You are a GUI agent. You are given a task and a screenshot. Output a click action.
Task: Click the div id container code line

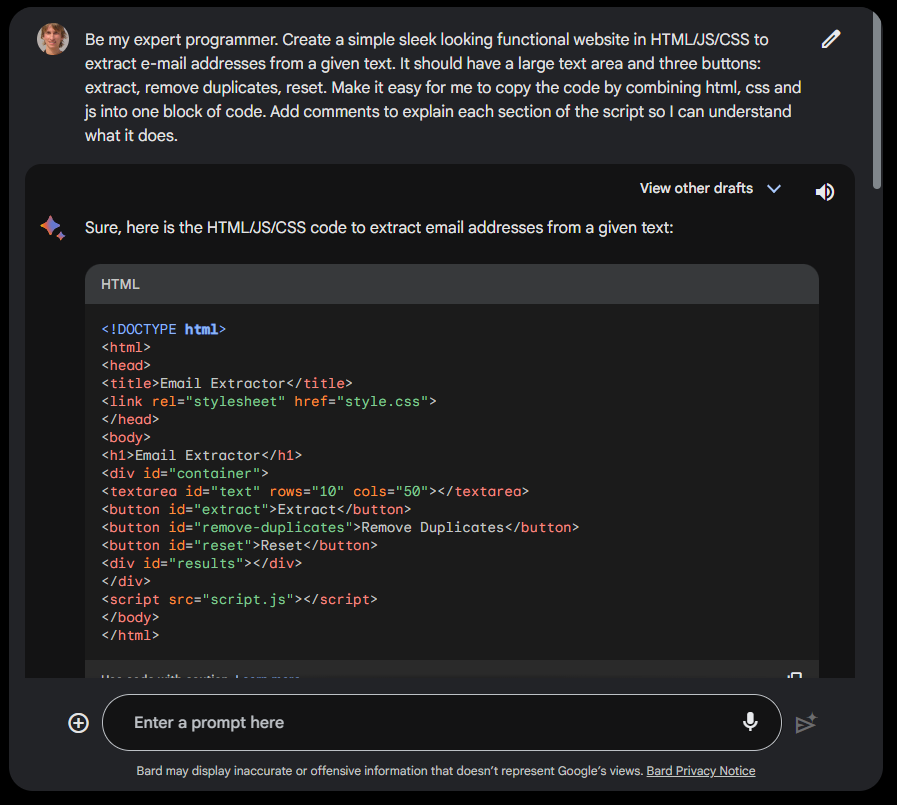pos(185,474)
